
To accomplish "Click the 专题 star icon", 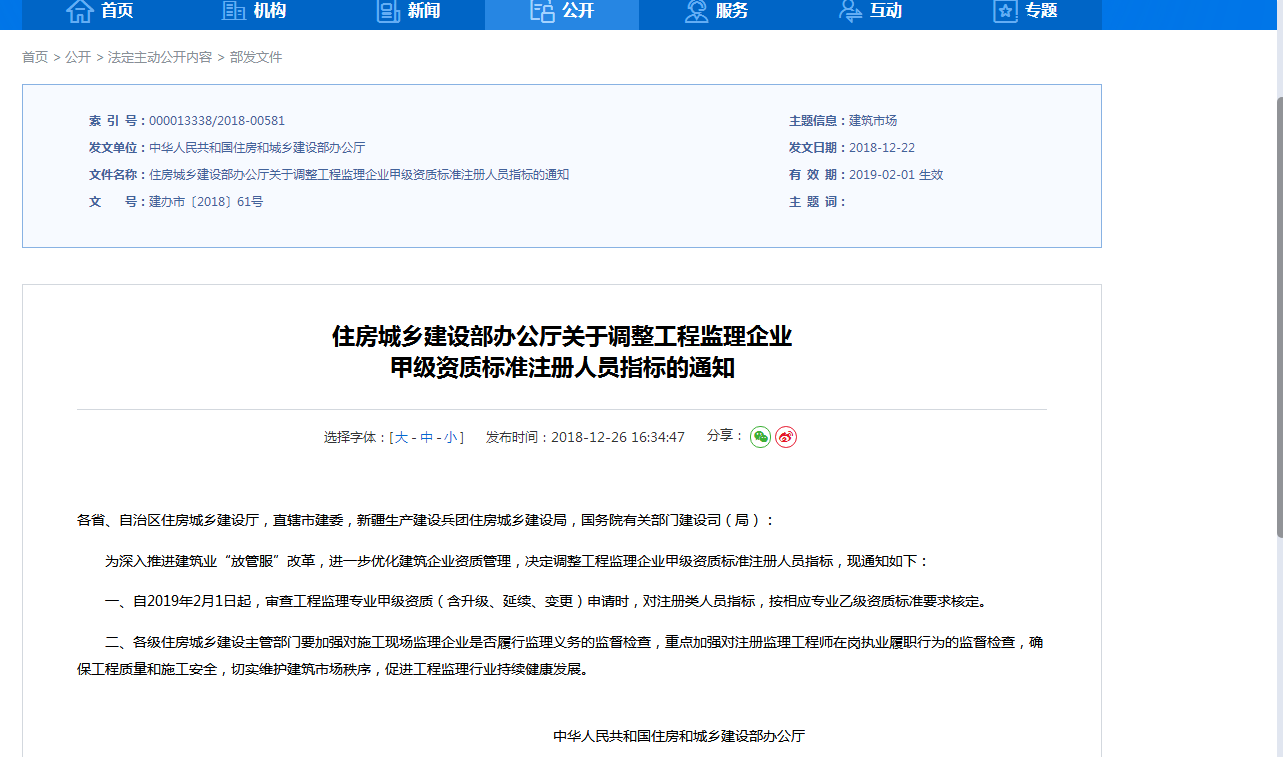I will pos(1005,11).
